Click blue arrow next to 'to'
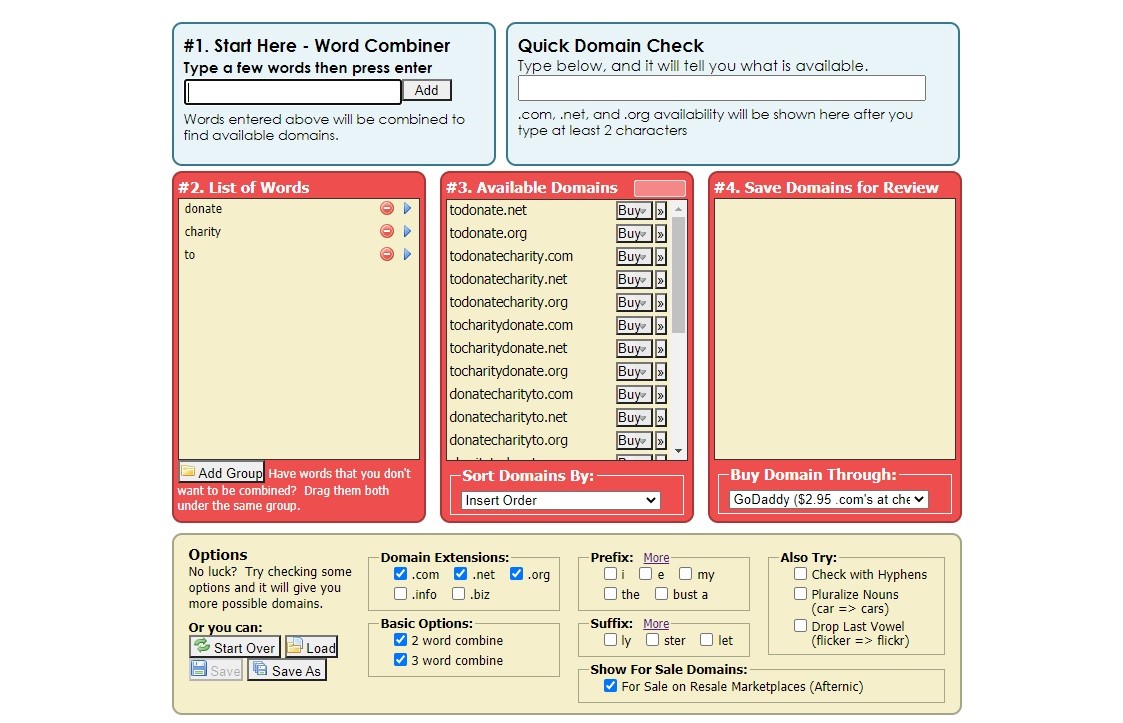The width and height of the screenshot is (1123, 723). pyautogui.click(x=408, y=254)
